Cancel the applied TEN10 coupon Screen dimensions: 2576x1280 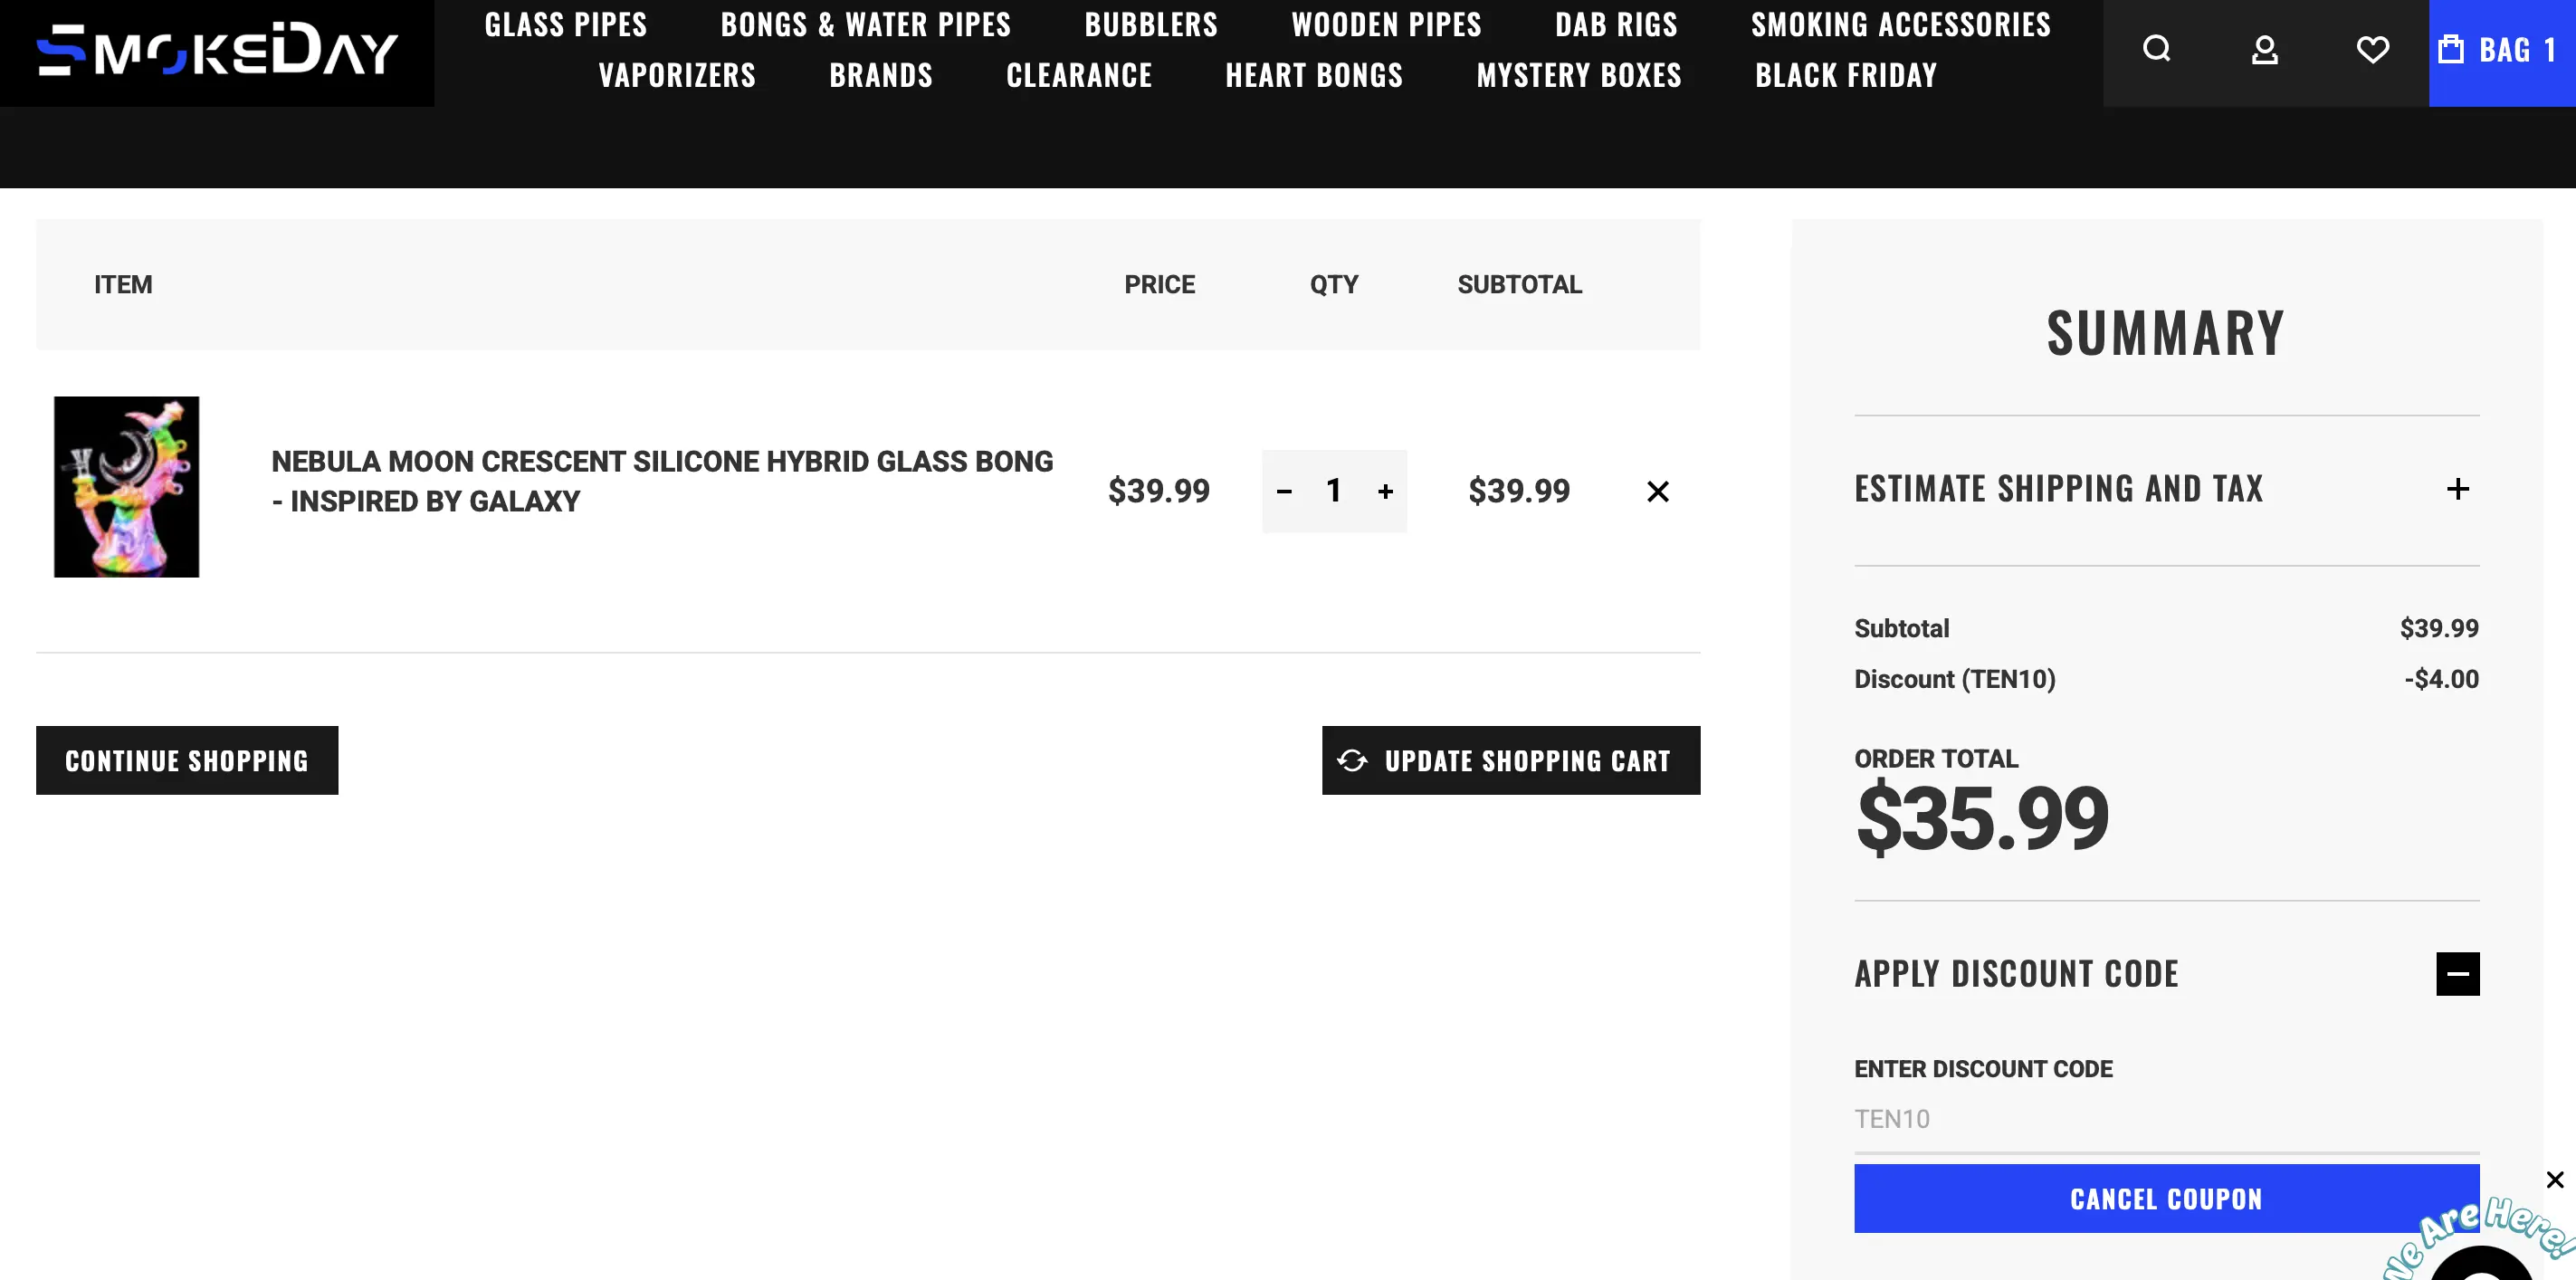click(x=2166, y=1199)
